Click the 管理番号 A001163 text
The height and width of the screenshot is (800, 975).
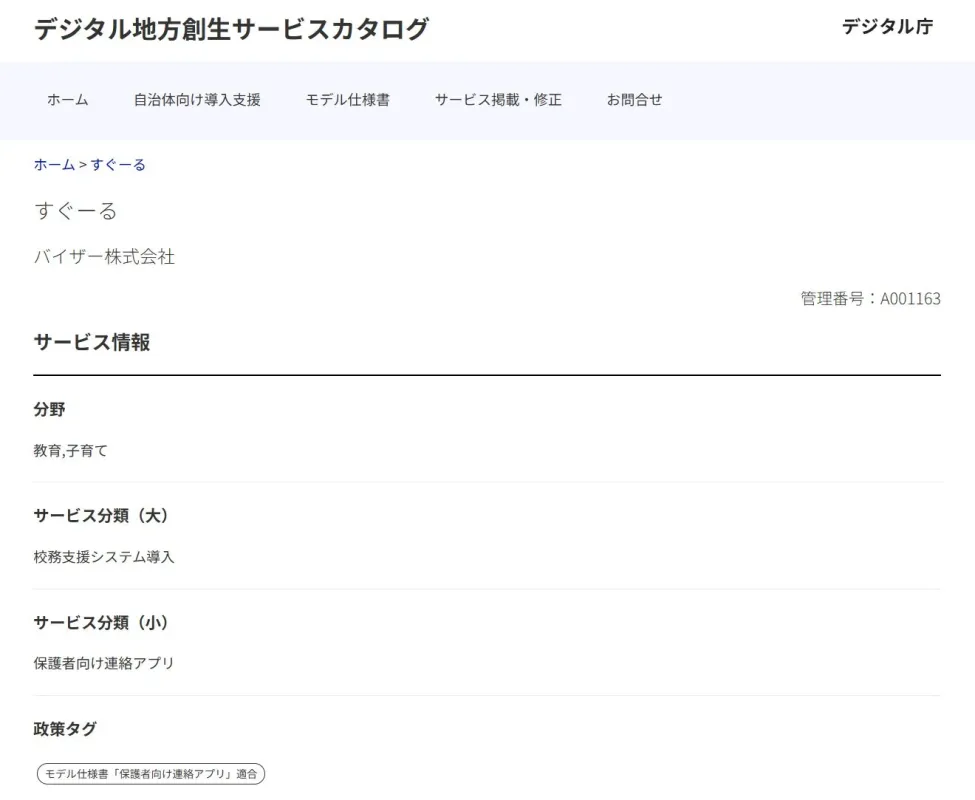870,298
